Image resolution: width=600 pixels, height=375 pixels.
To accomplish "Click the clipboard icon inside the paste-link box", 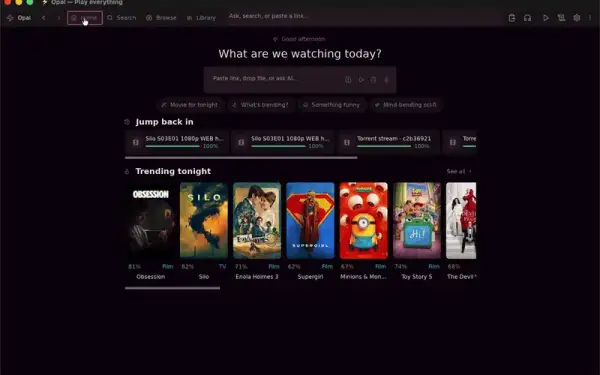I will pos(373,80).
